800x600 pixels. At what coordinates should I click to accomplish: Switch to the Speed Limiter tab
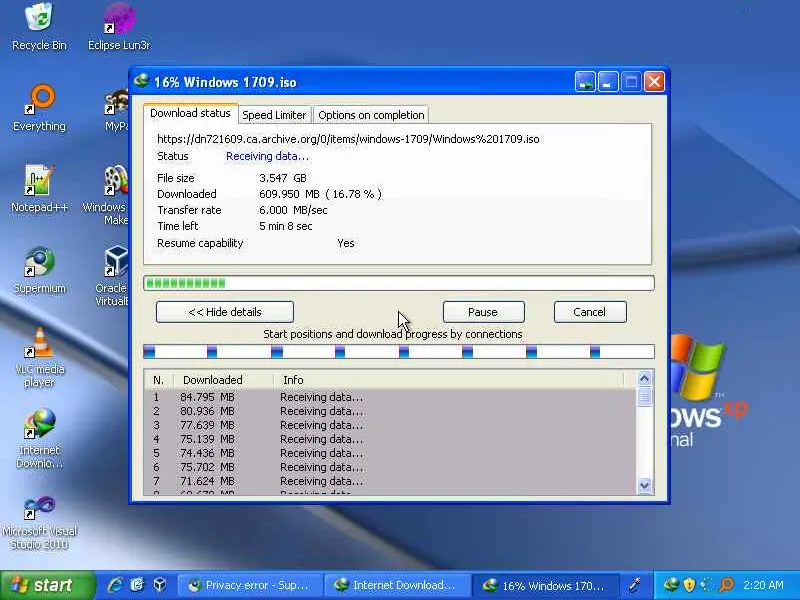point(274,115)
